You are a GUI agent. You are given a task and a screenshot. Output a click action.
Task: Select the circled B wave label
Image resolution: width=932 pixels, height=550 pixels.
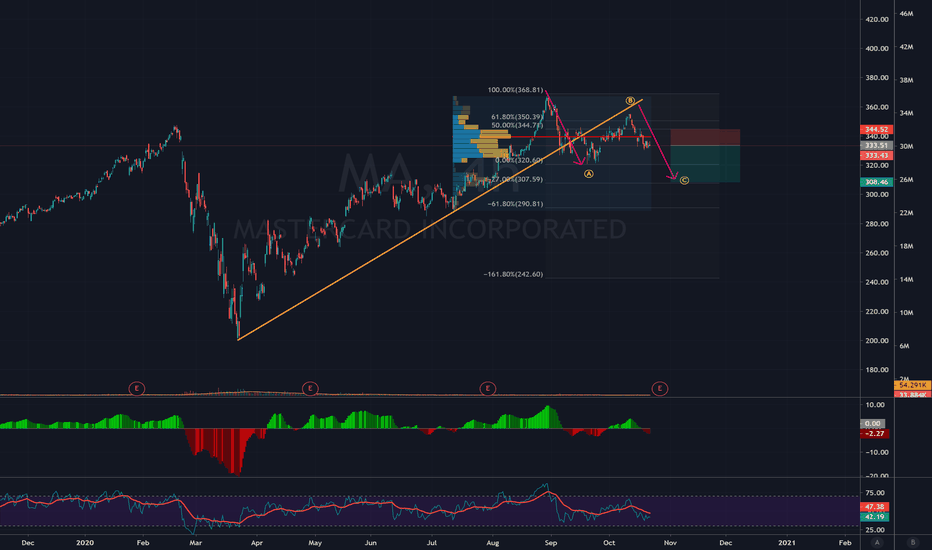[630, 100]
